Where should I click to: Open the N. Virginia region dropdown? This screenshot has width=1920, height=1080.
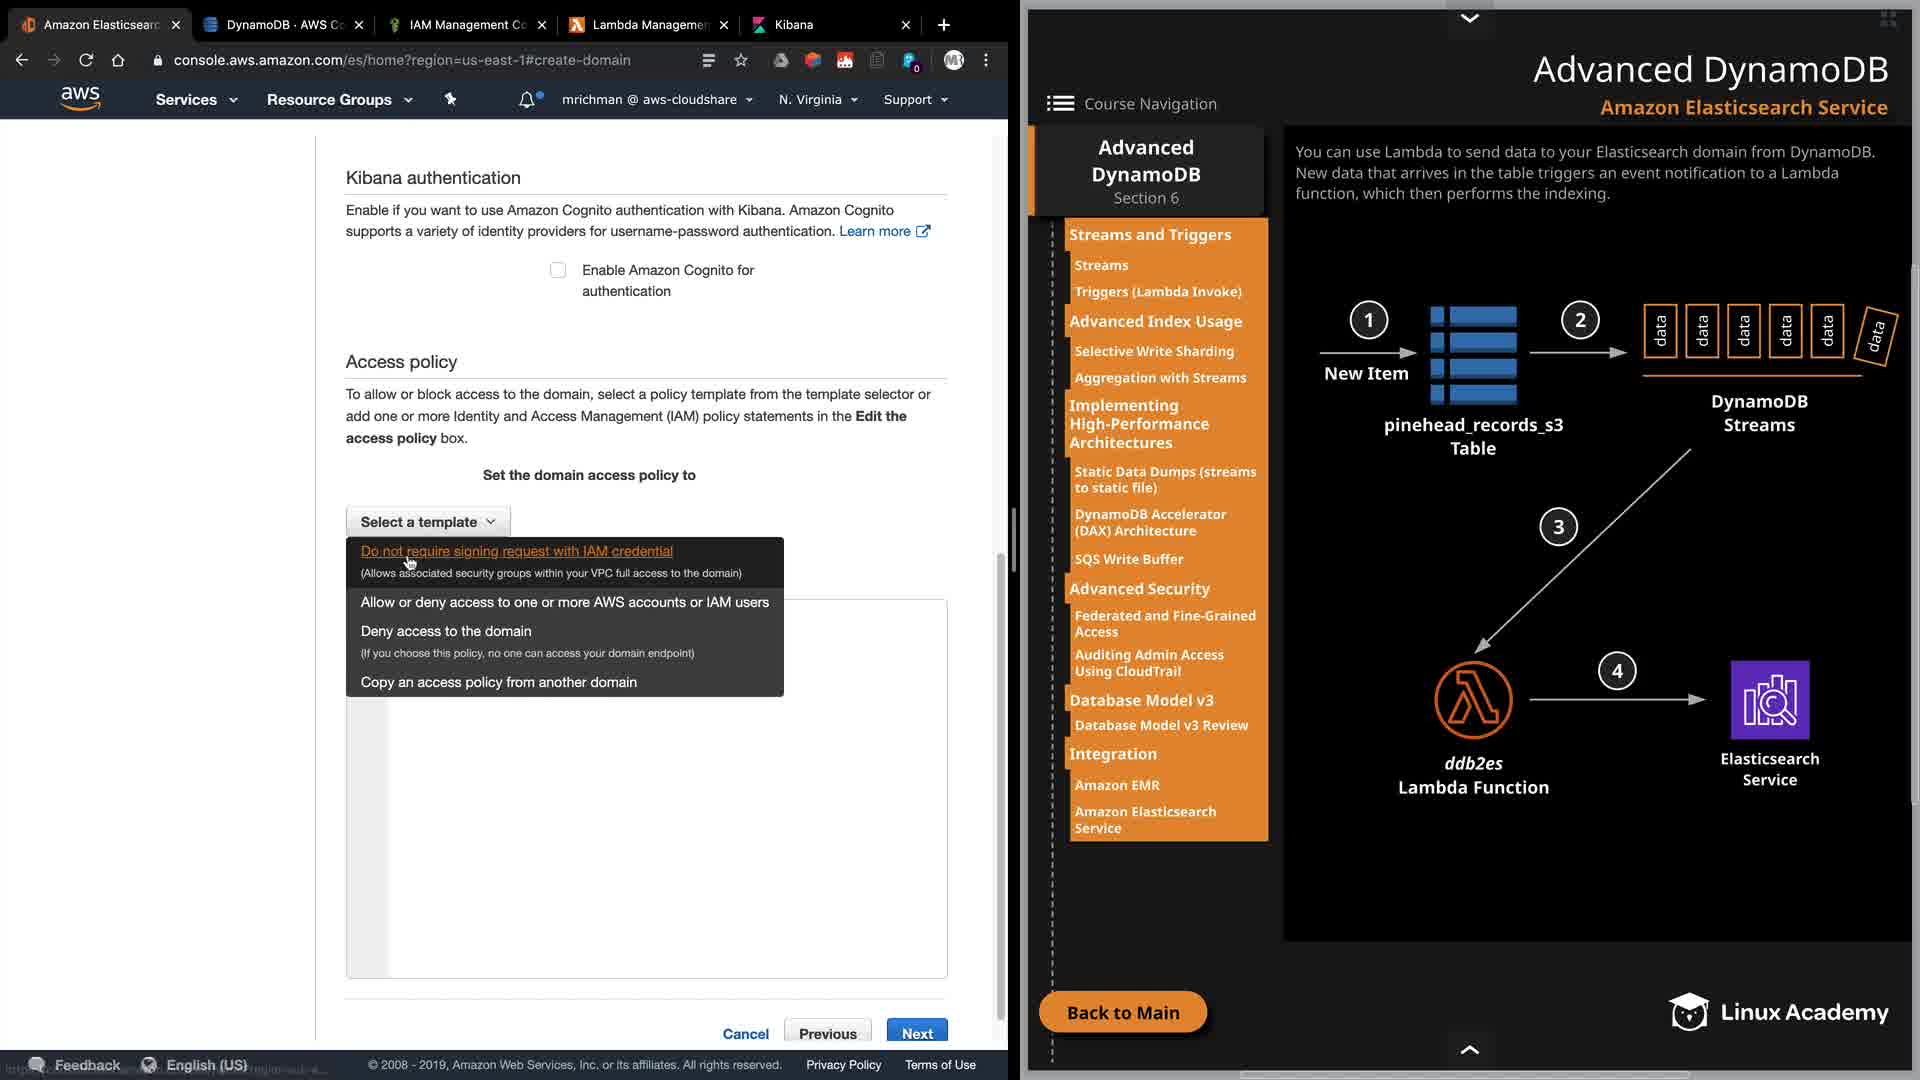818,100
